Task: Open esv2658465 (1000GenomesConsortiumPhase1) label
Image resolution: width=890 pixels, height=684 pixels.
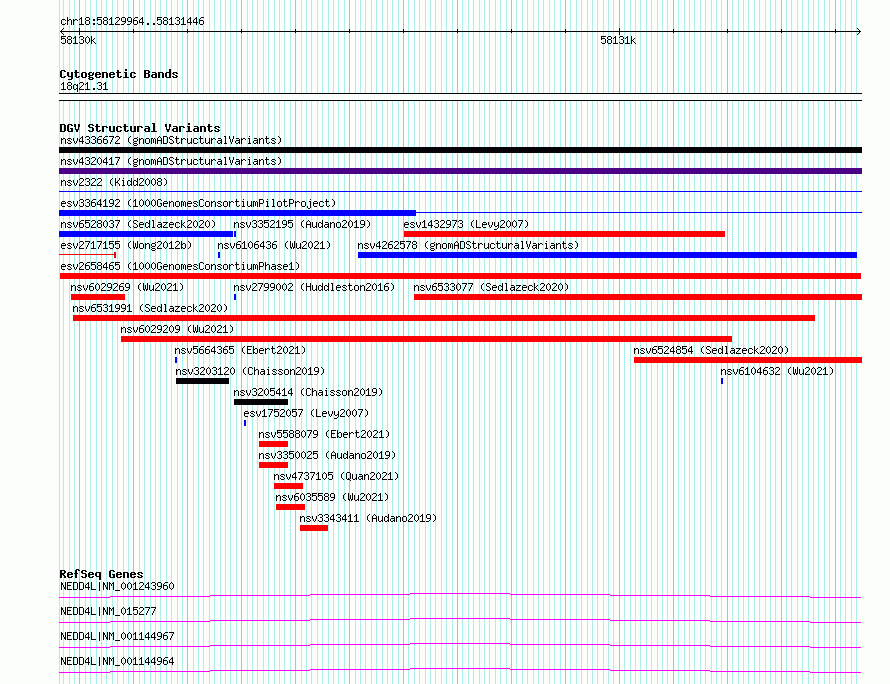Action: click(x=180, y=266)
